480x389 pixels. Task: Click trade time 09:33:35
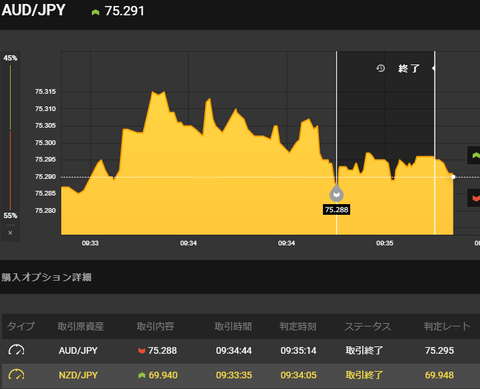[234, 375]
